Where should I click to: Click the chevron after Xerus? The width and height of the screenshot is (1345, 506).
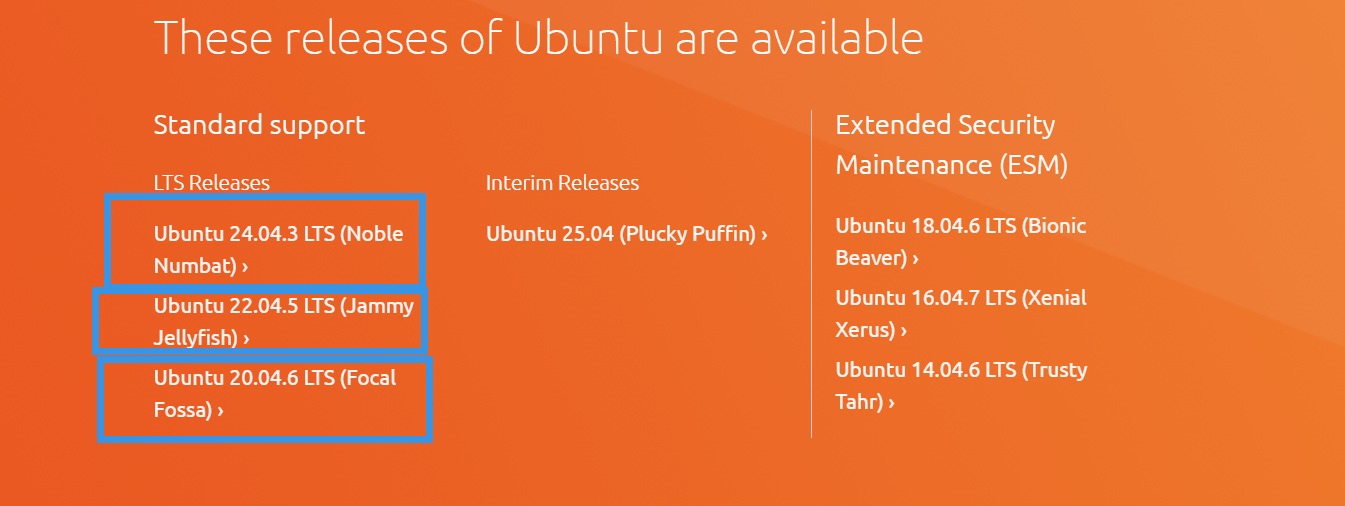(904, 331)
